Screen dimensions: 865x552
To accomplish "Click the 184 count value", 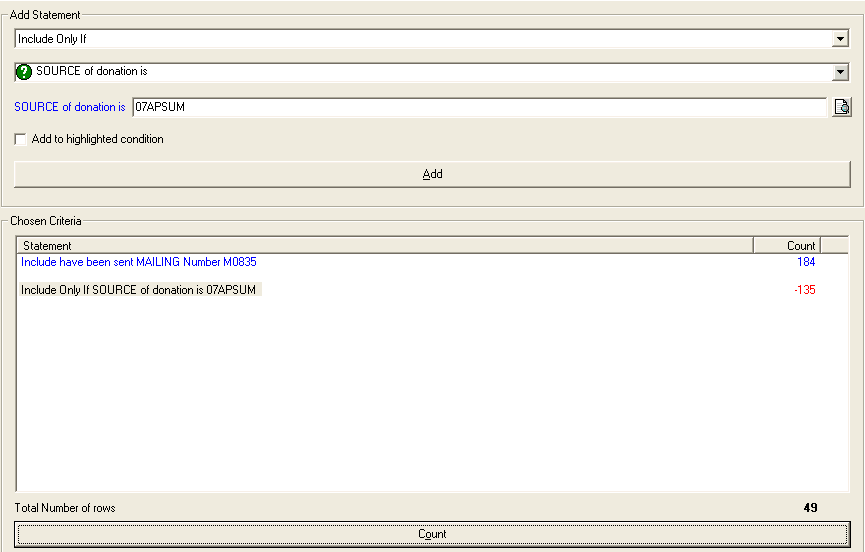I will click(x=805, y=262).
